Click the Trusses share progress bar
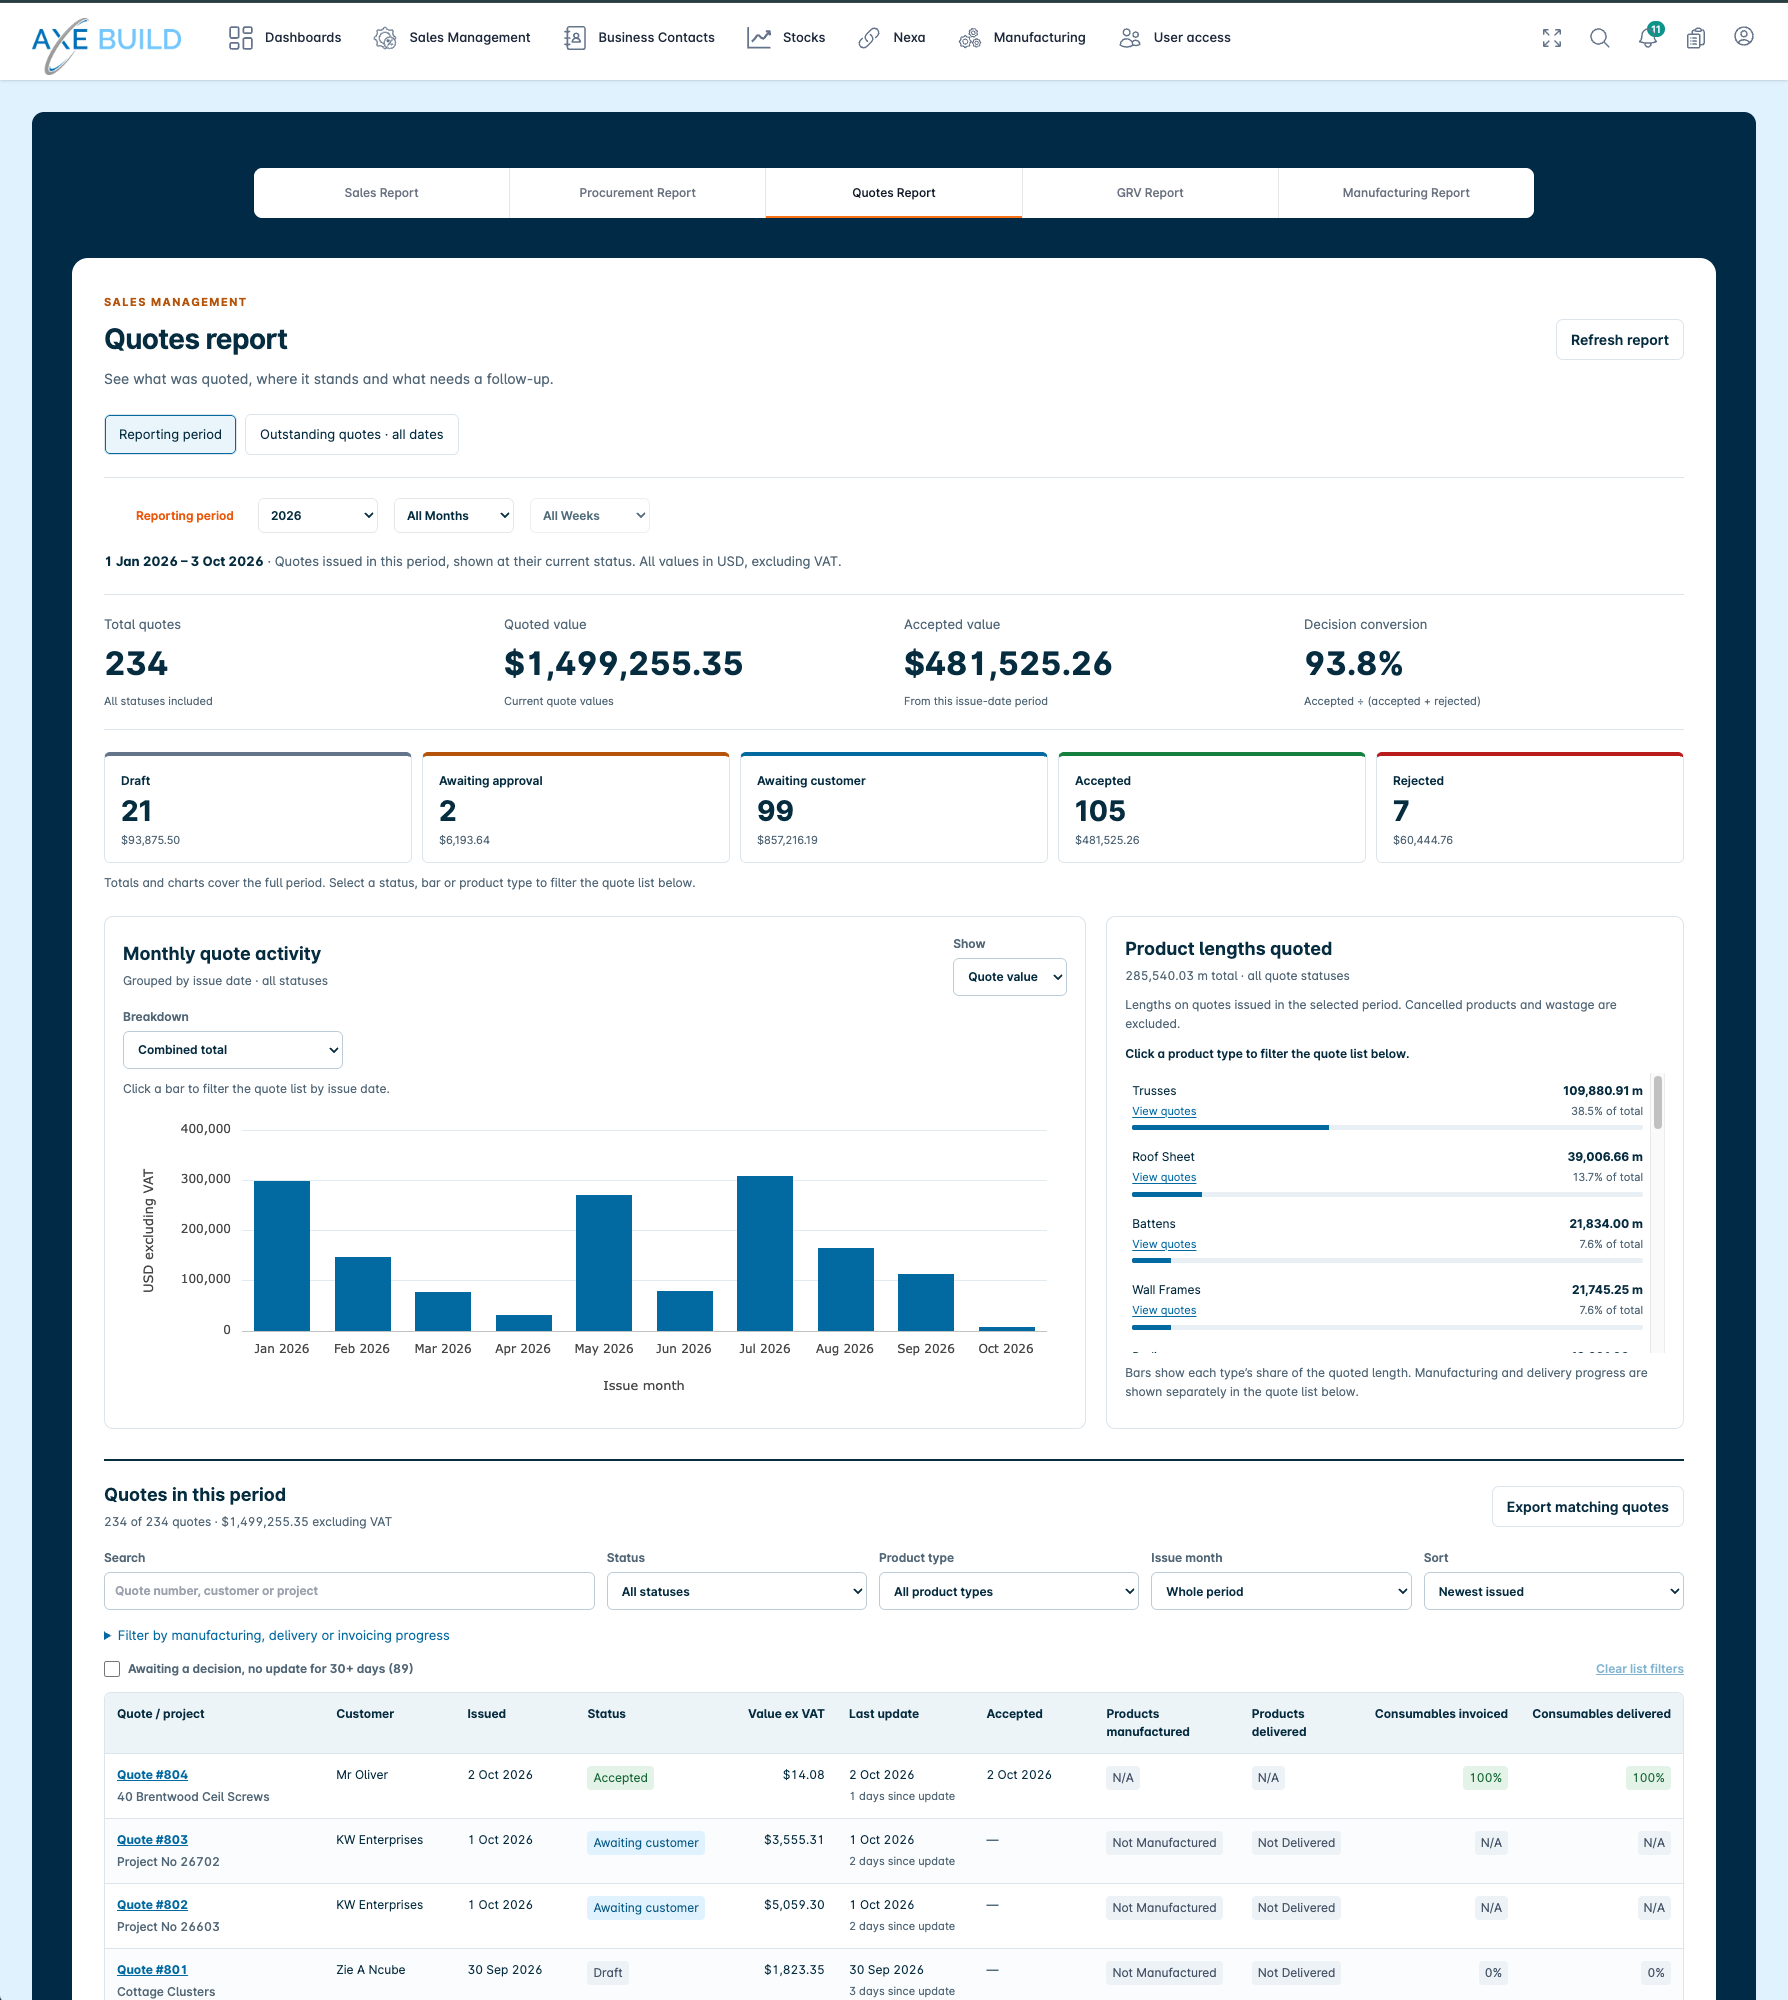Viewport: 1788px width, 2000px height. tap(1387, 1128)
